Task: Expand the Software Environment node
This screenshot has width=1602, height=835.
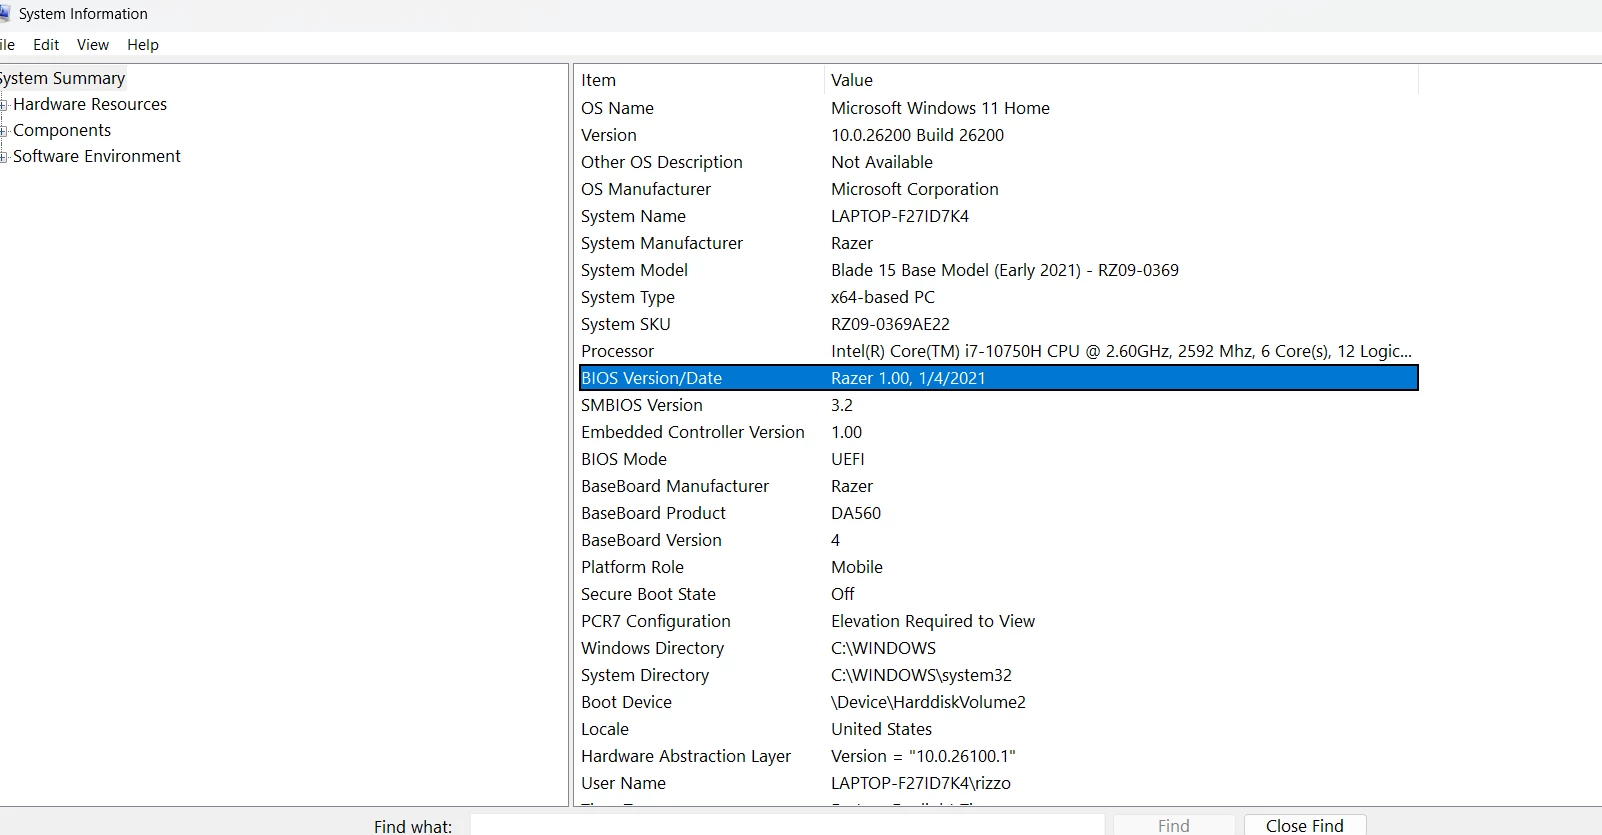Action: (x=4, y=157)
